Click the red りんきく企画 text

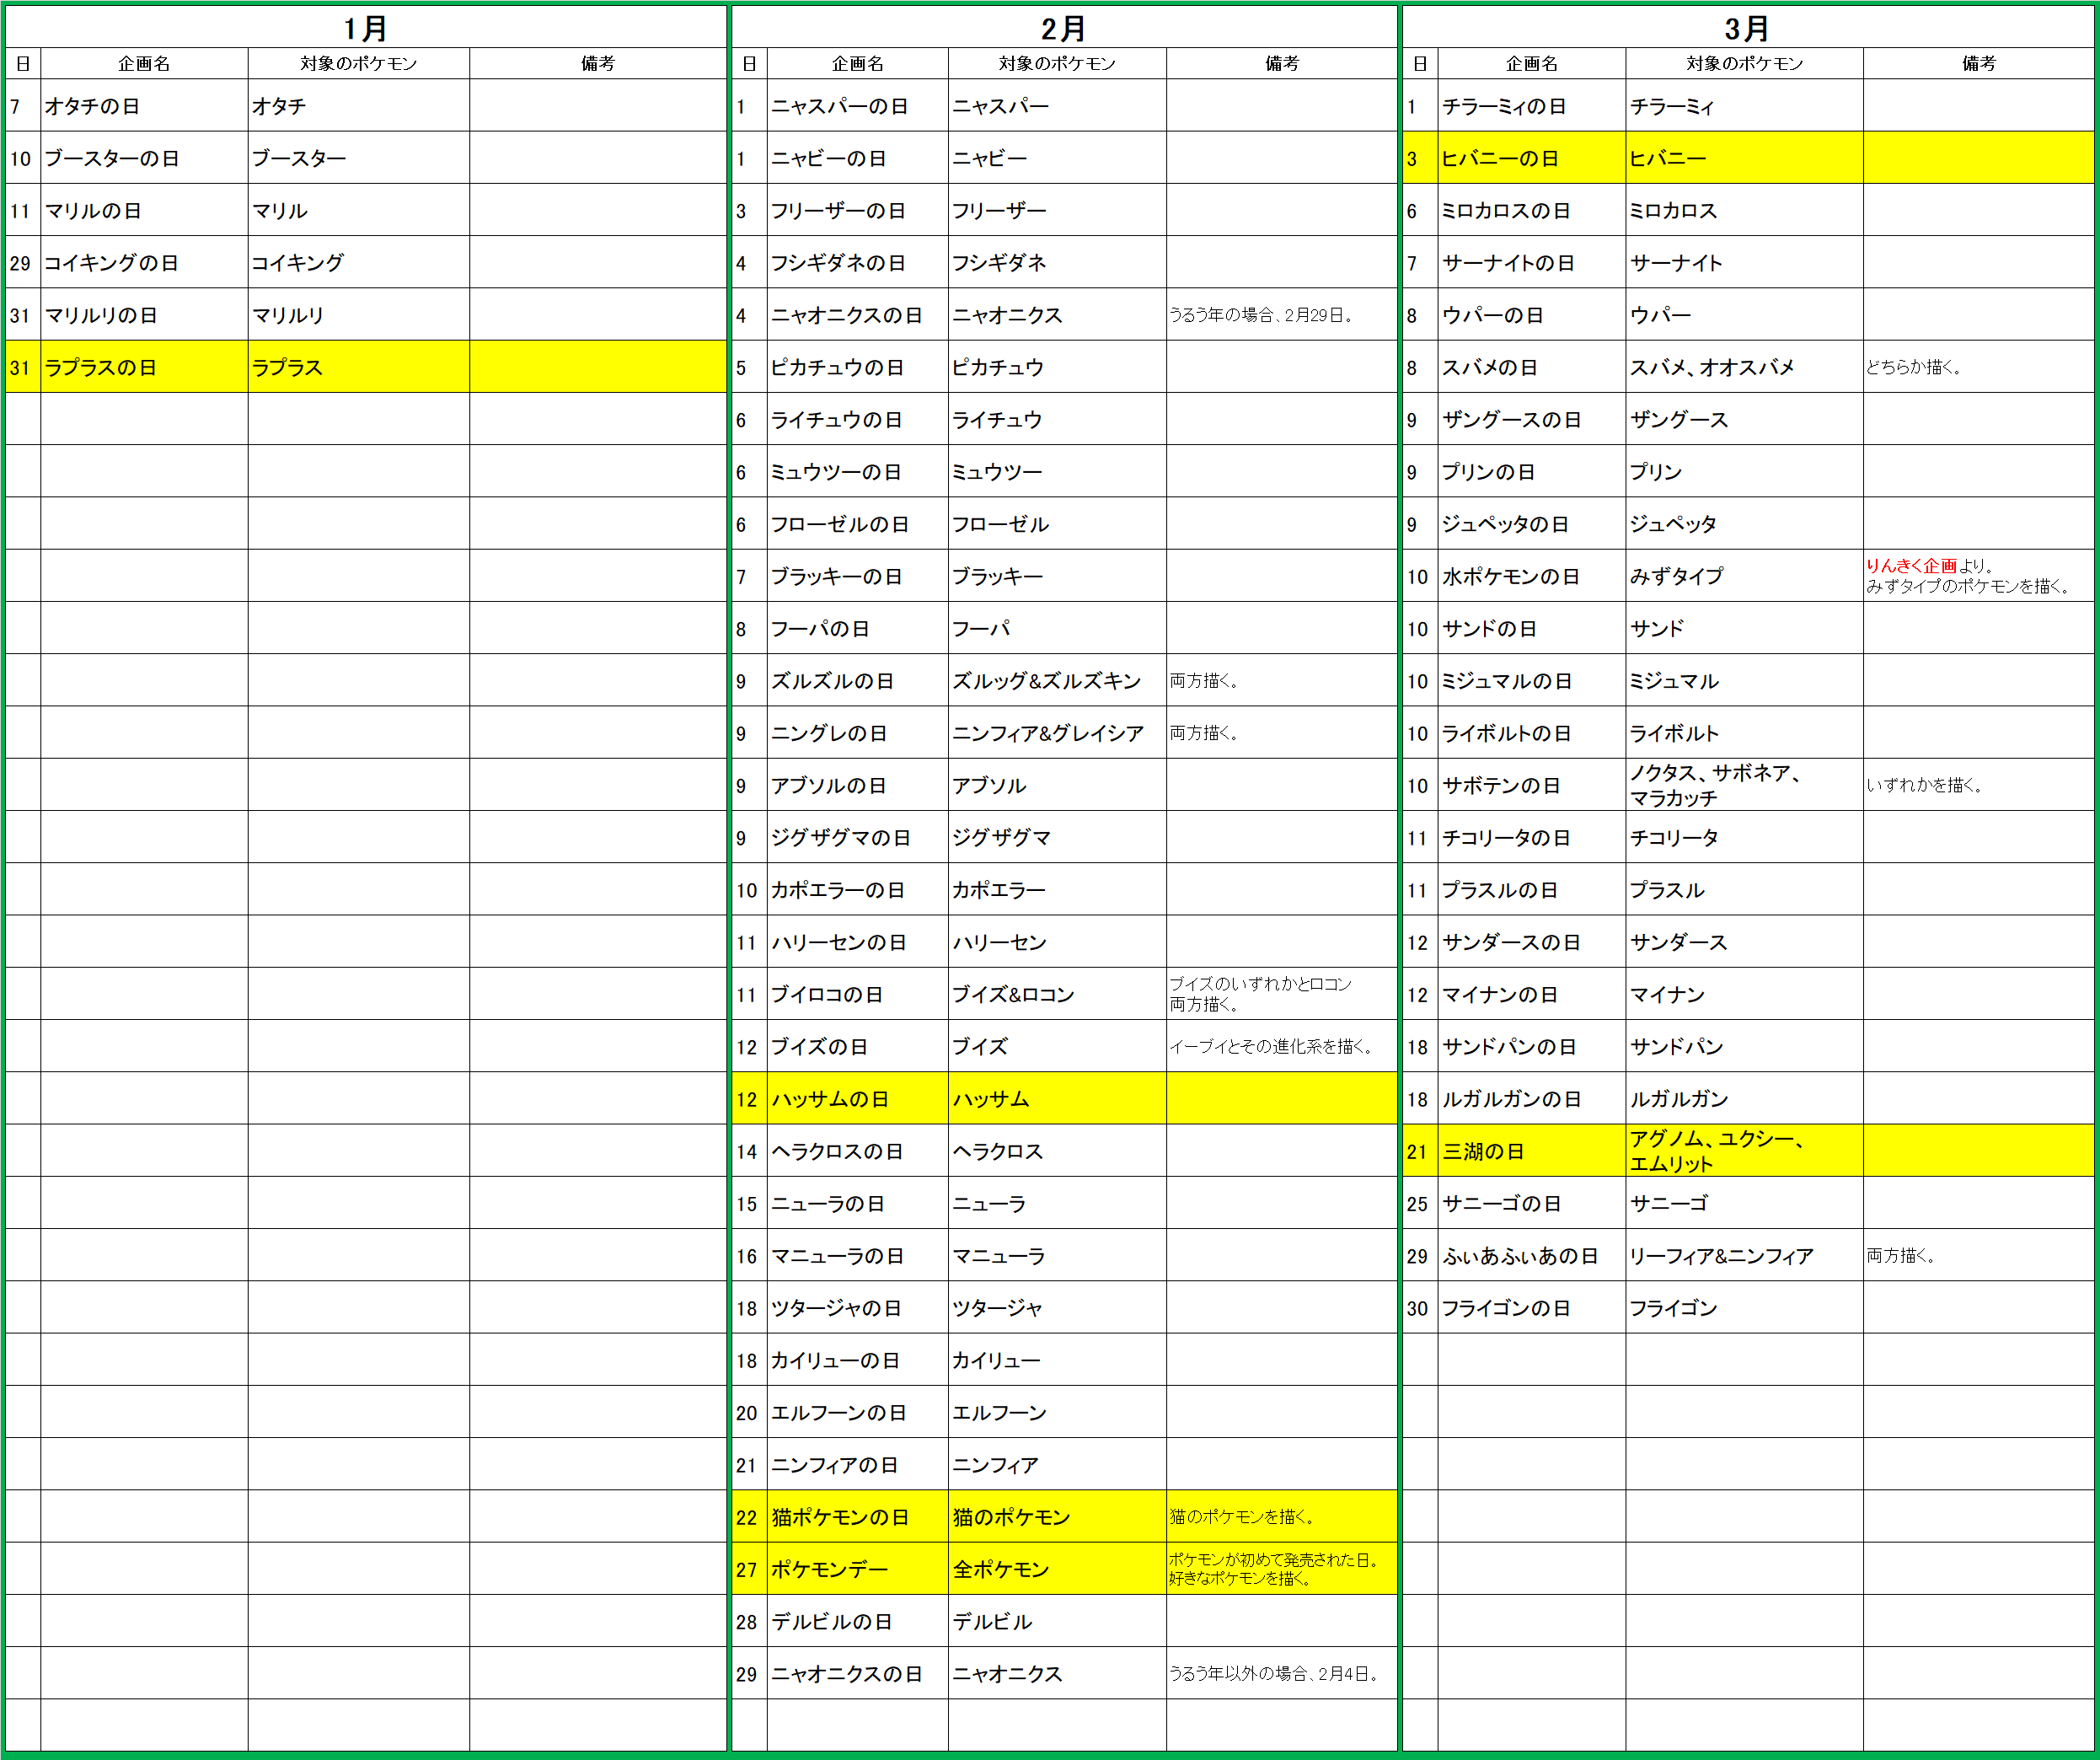[x=1910, y=566]
